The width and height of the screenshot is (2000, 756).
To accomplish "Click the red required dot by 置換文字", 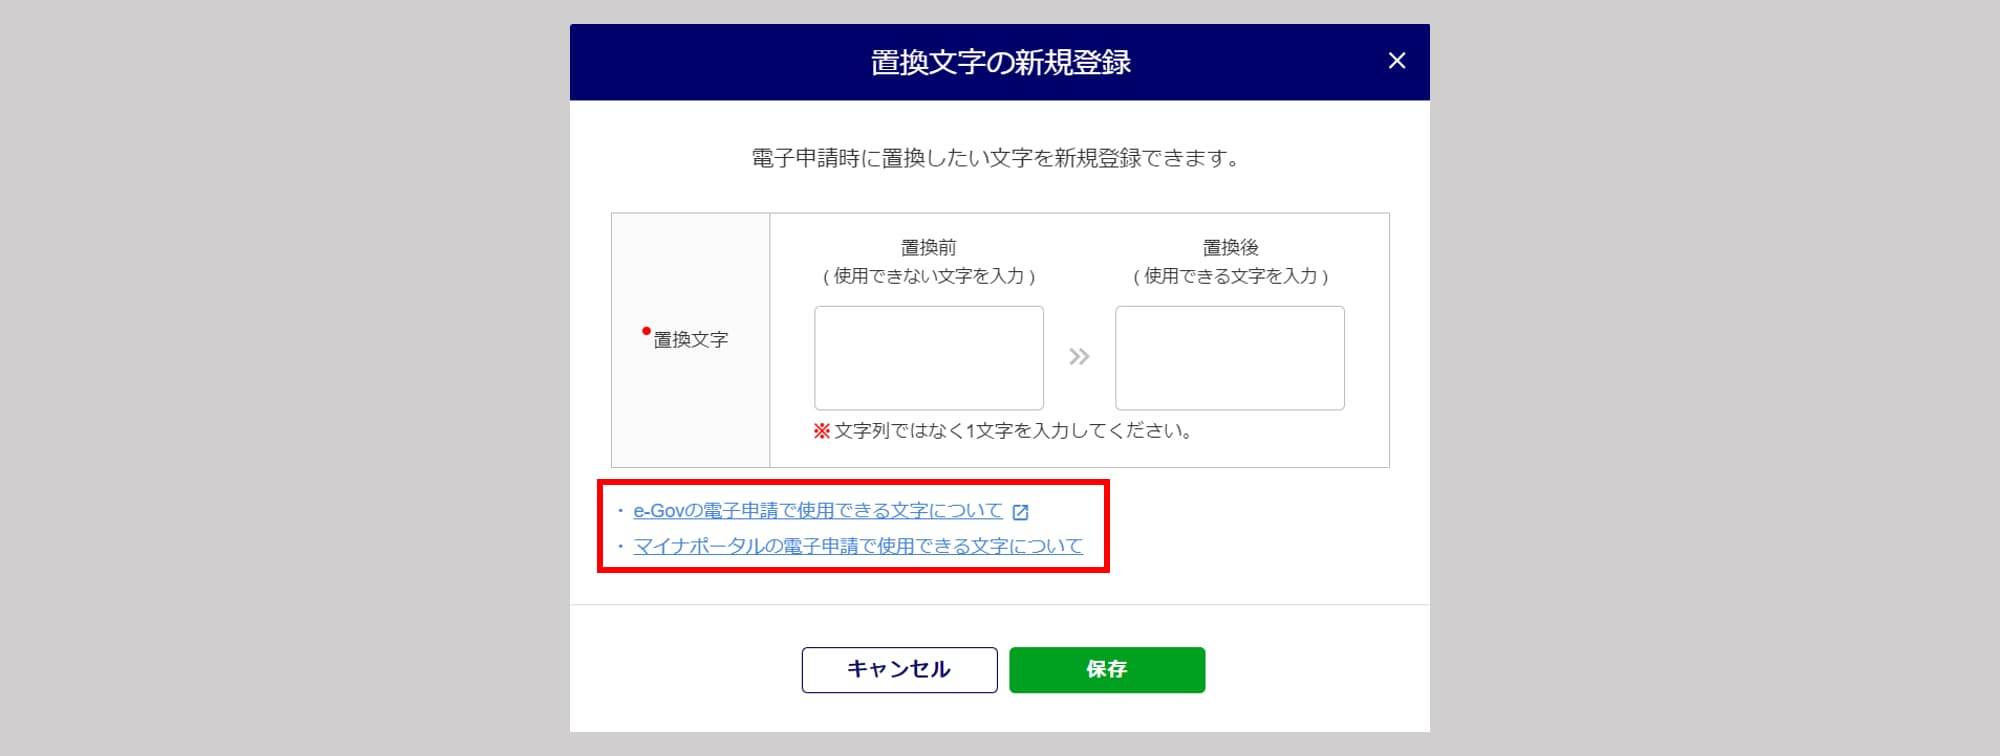I will pos(646,331).
